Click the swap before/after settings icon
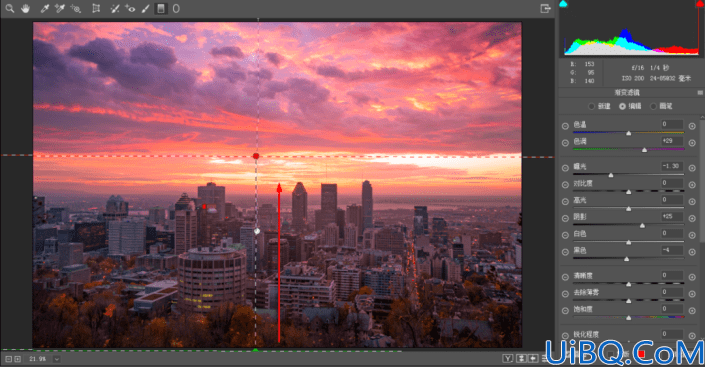The image size is (705, 367). point(521,358)
